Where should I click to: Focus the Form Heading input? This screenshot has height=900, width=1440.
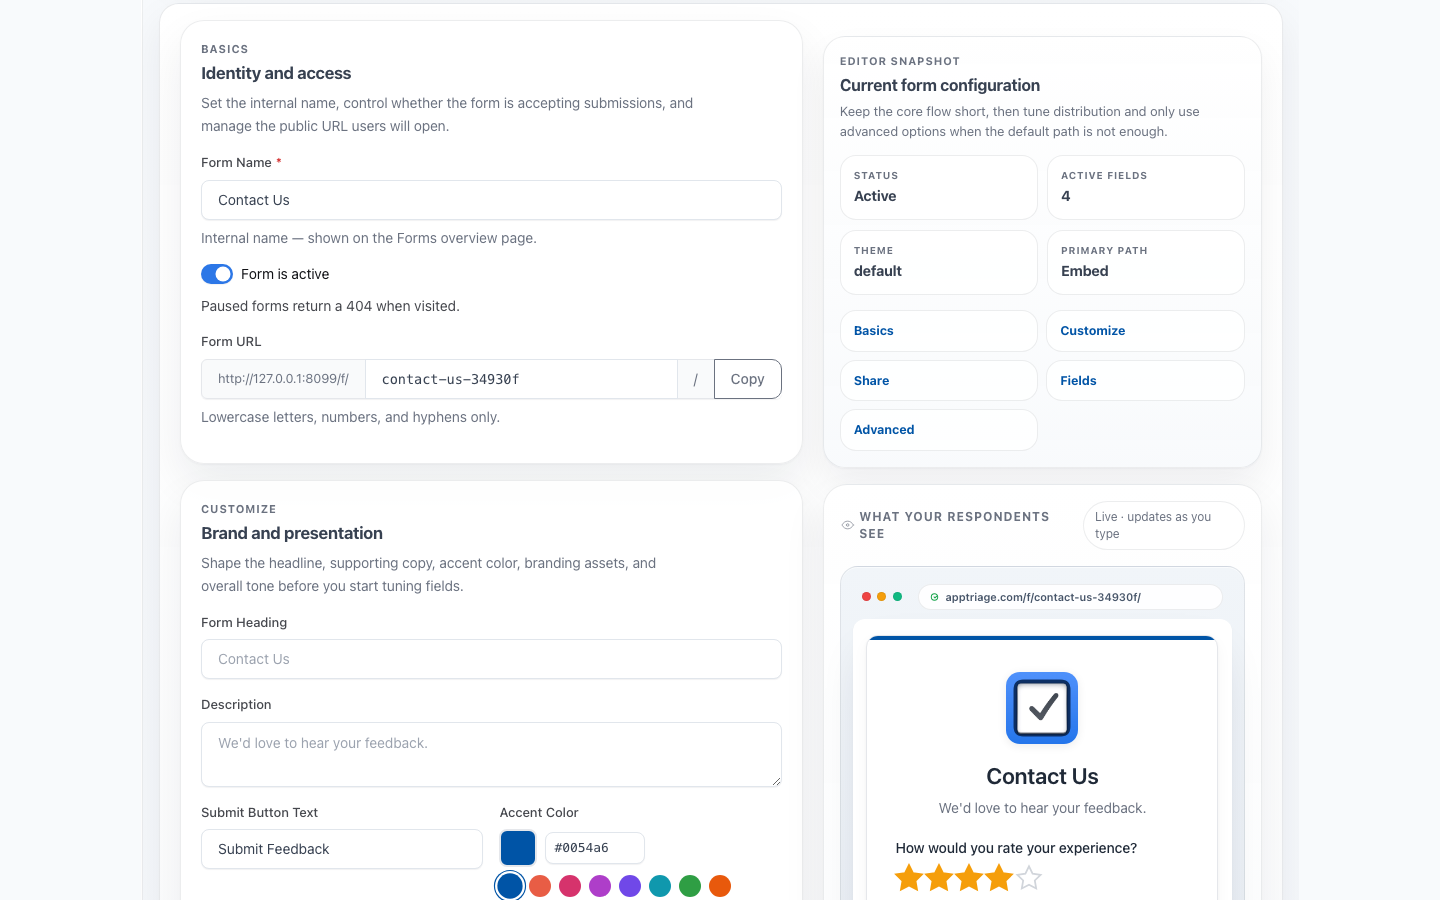click(x=491, y=659)
